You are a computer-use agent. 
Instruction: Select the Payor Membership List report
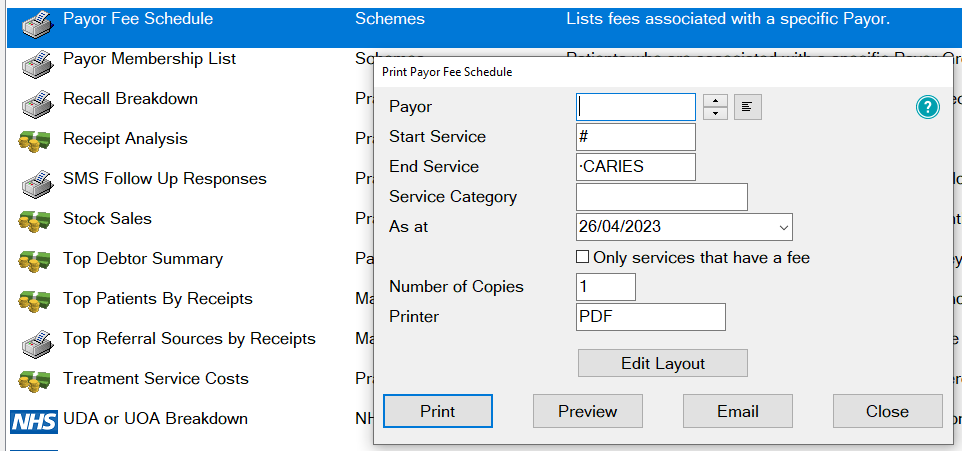pyautogui.click(x=150, y=59)
